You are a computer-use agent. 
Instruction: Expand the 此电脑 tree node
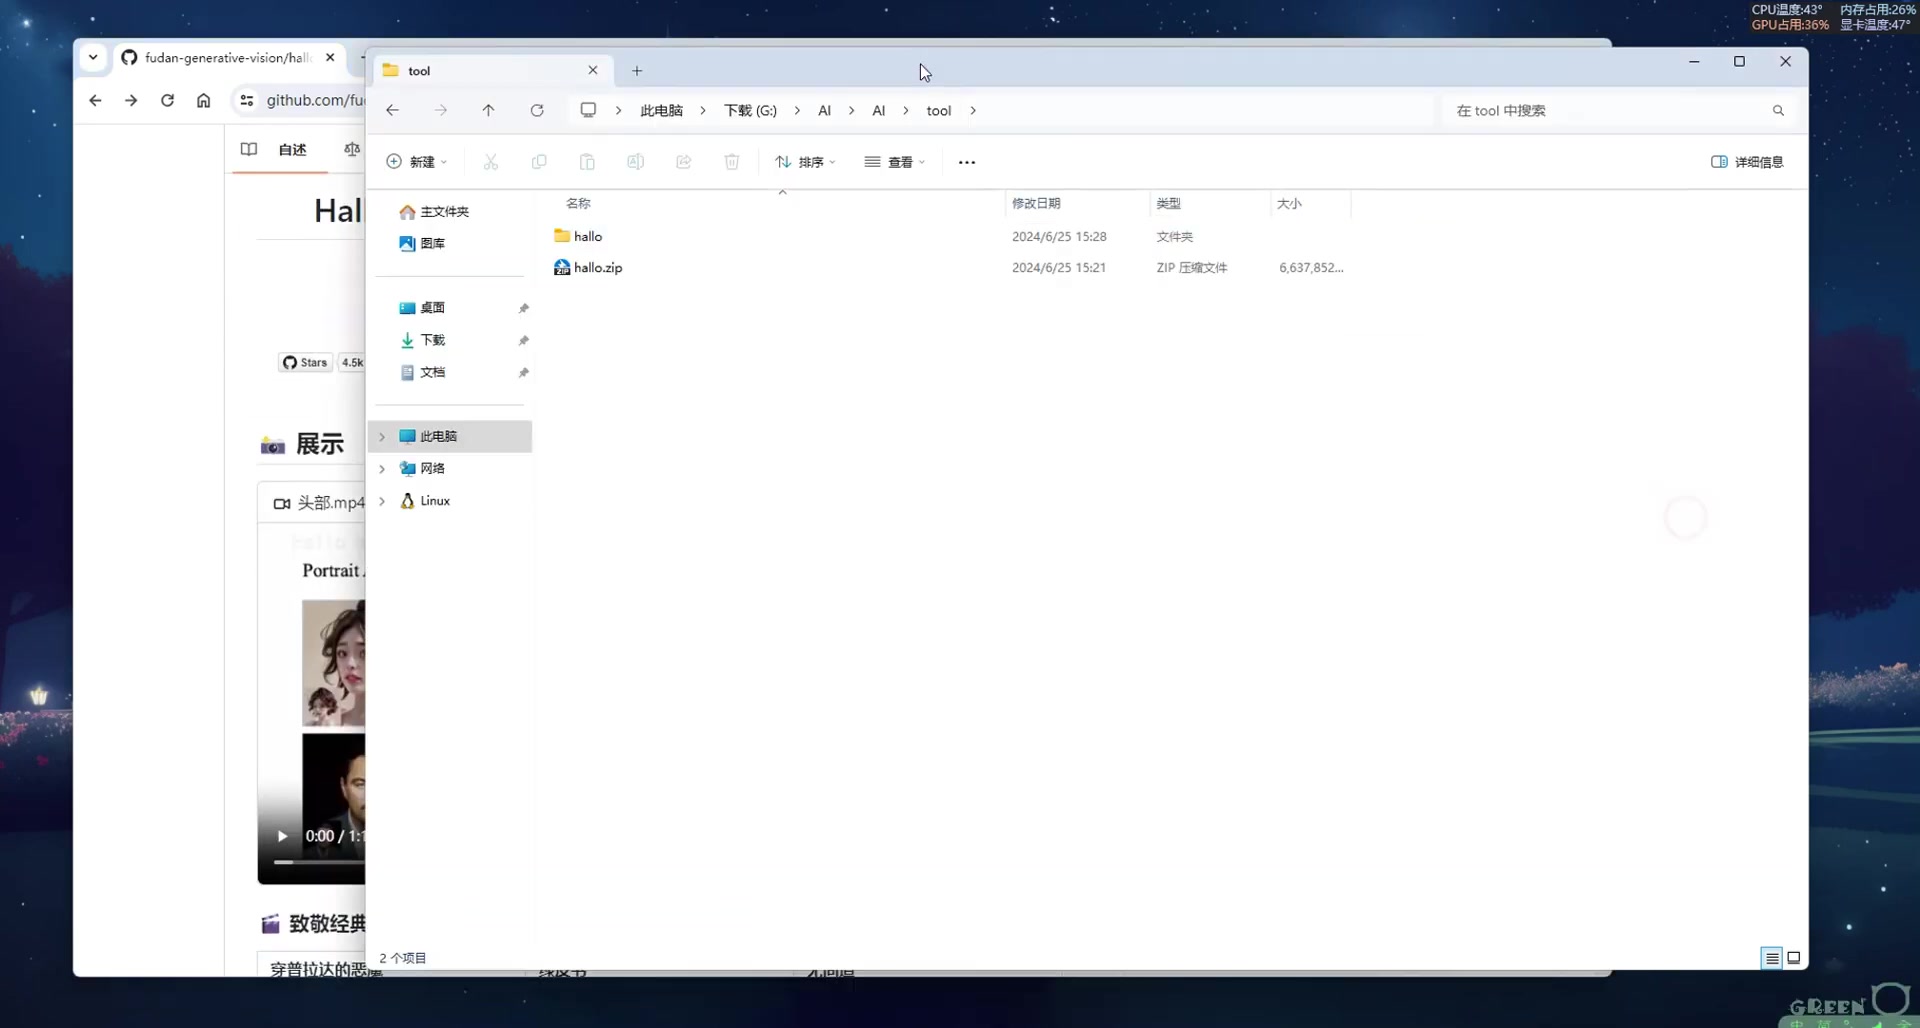tap(382, 437)
